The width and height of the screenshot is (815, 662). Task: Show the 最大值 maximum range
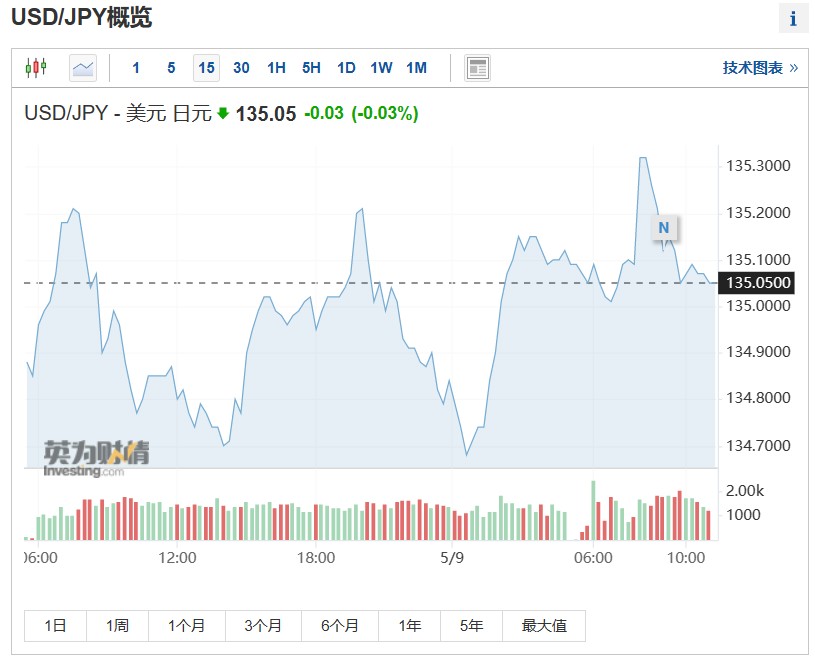[x=544, y=626]
